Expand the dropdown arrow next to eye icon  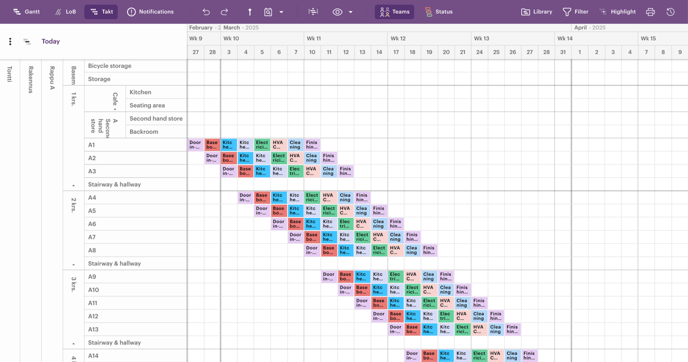pyautogui.click(x=351, y=12)
